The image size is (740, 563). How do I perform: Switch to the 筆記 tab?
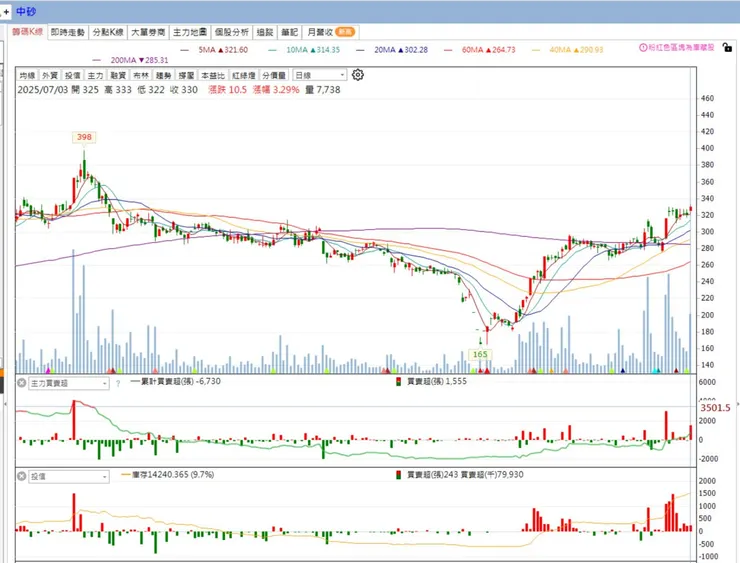tap(289, 32)
